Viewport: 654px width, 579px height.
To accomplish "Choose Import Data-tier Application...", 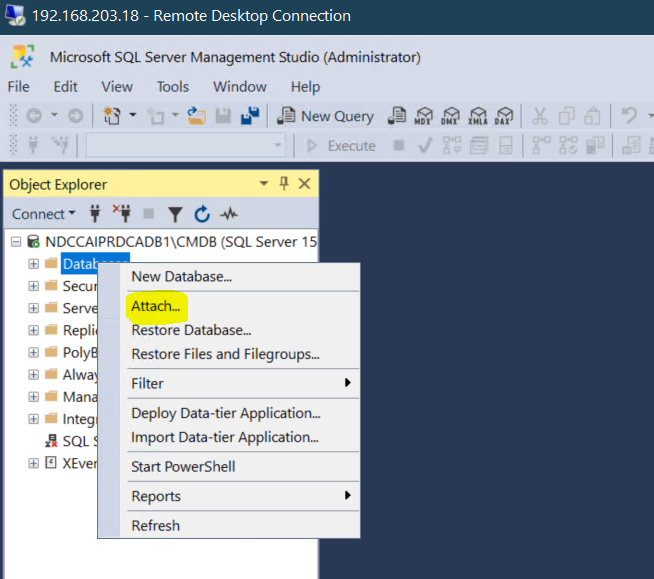I will coord(229,437).
